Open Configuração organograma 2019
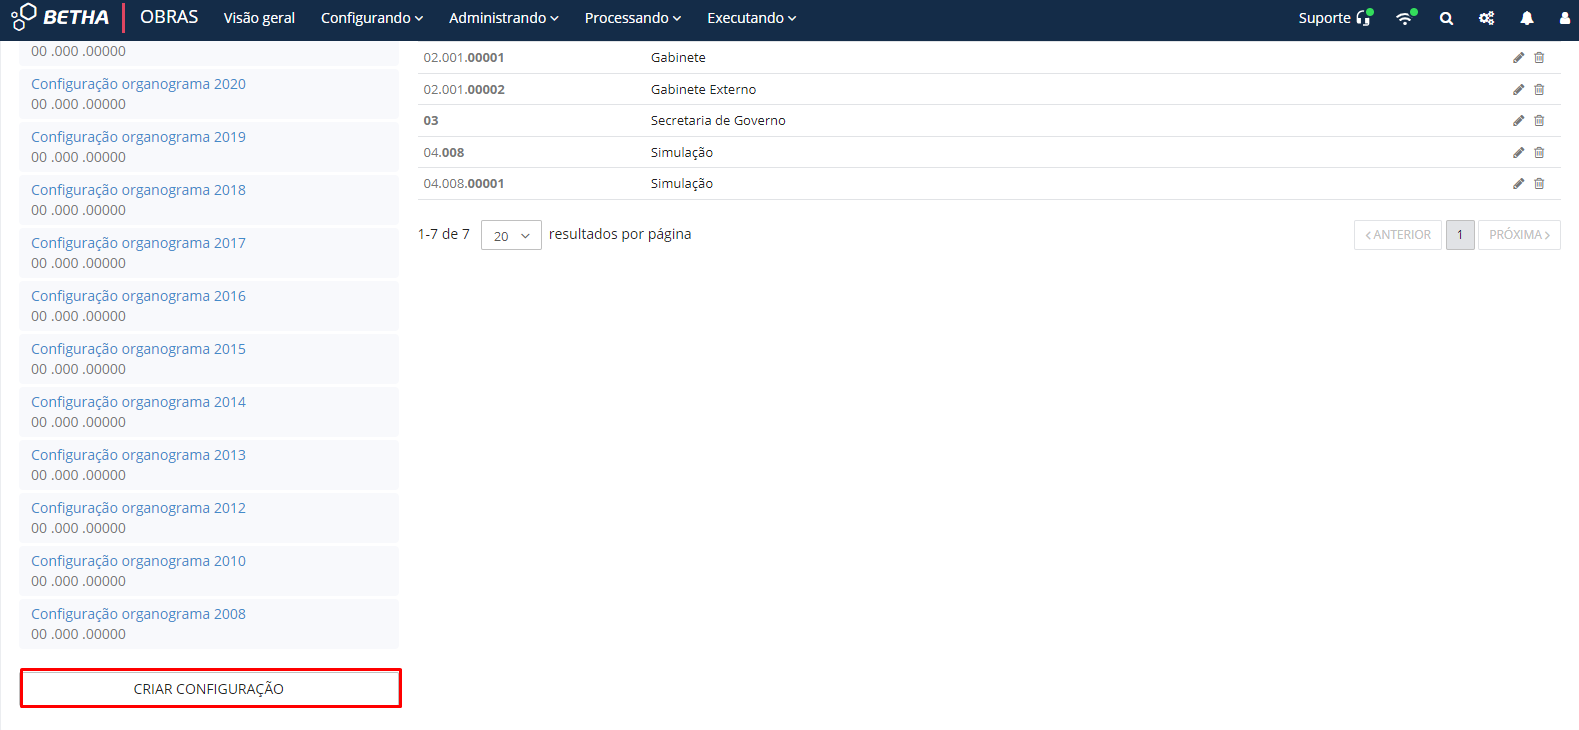1579x730 pixels. click(x=138, y=137)
